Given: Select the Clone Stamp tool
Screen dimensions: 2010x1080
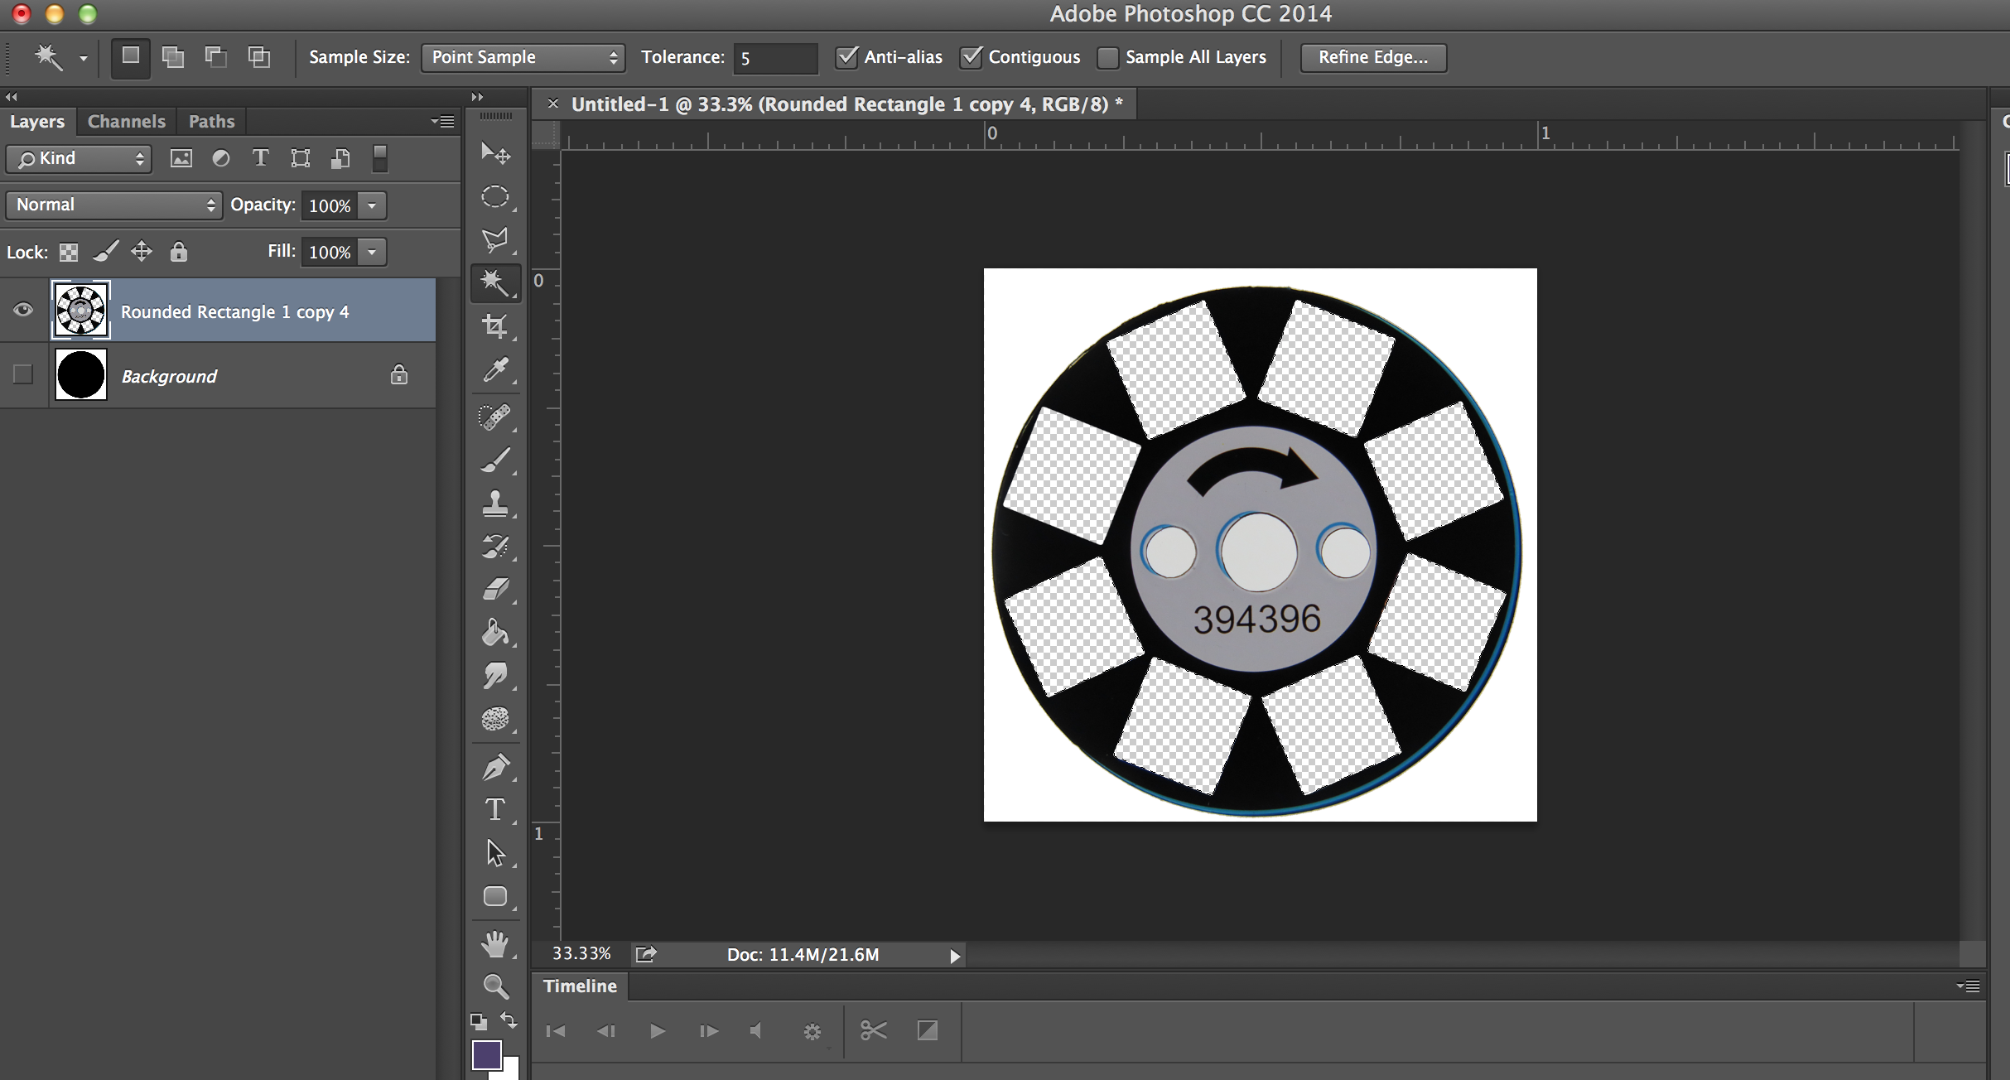Looking at the screenshot, I should coord(495,503).
